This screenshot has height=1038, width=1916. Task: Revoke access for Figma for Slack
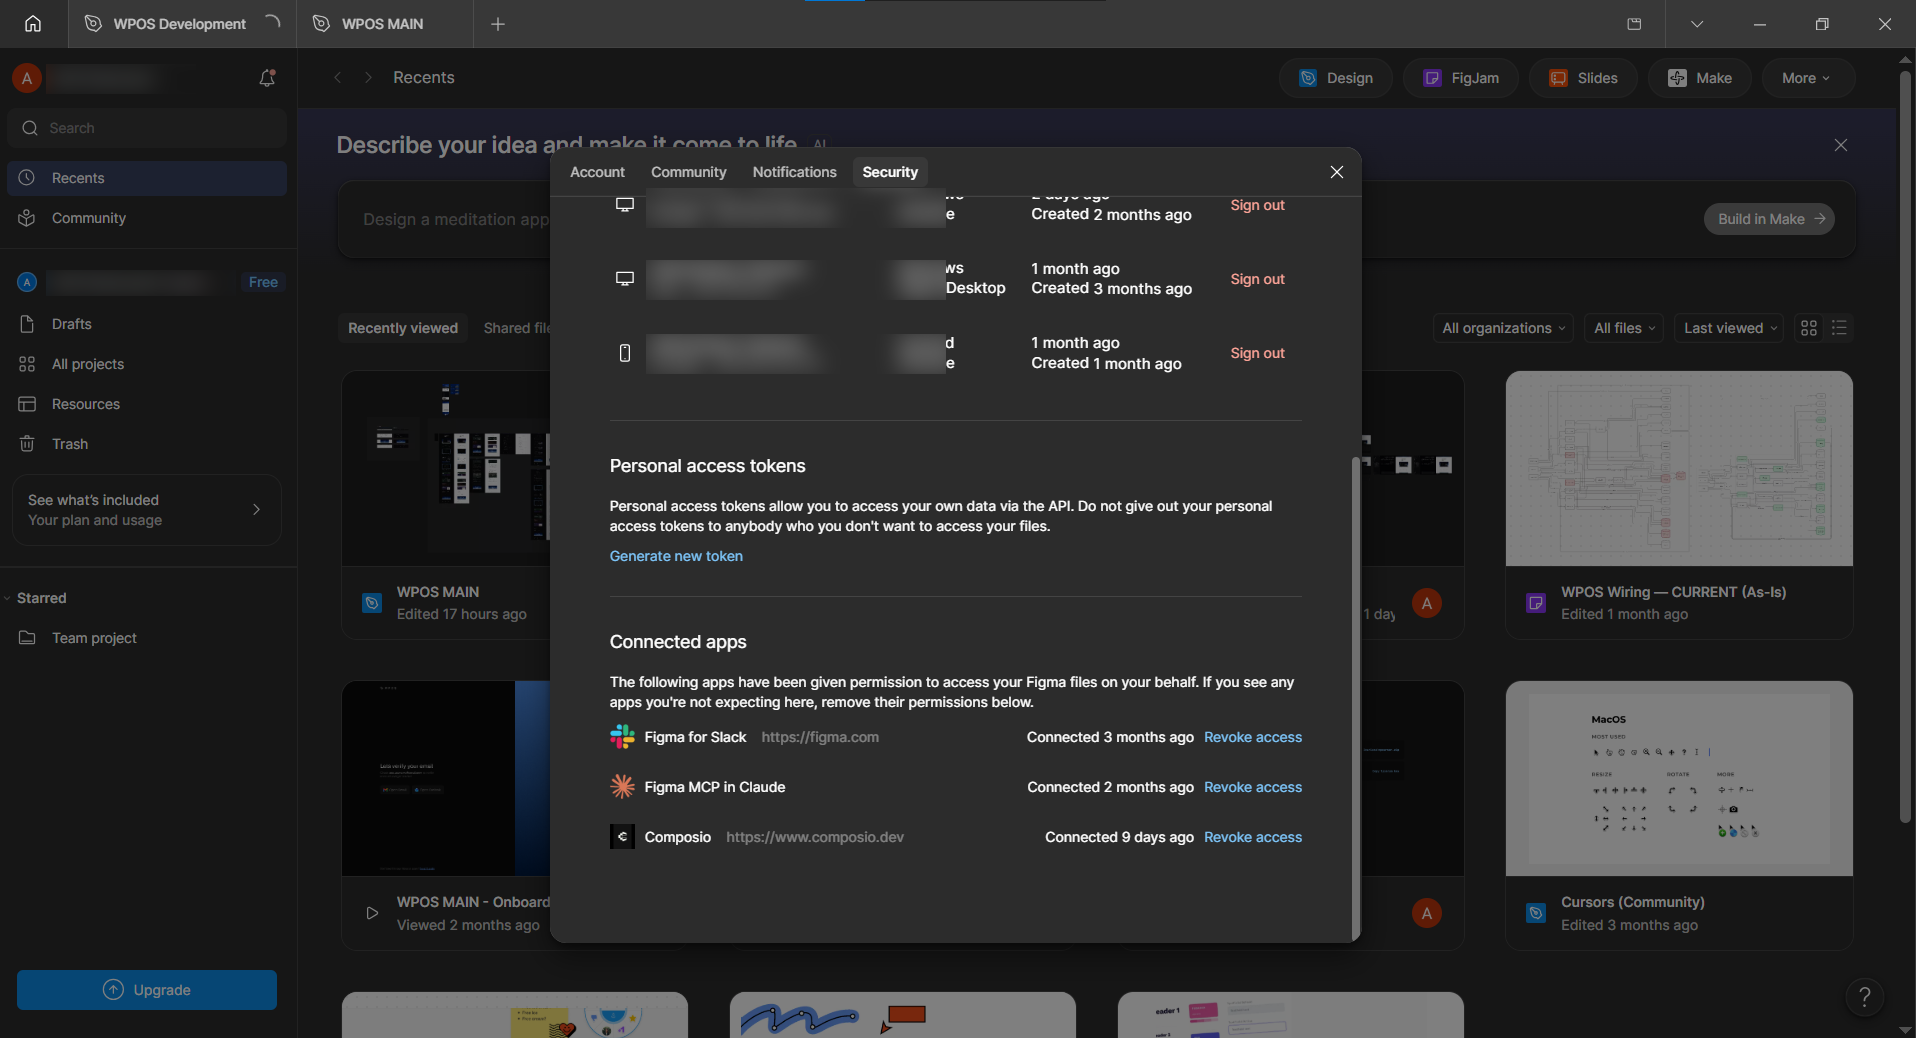(x=1253, y=737)
